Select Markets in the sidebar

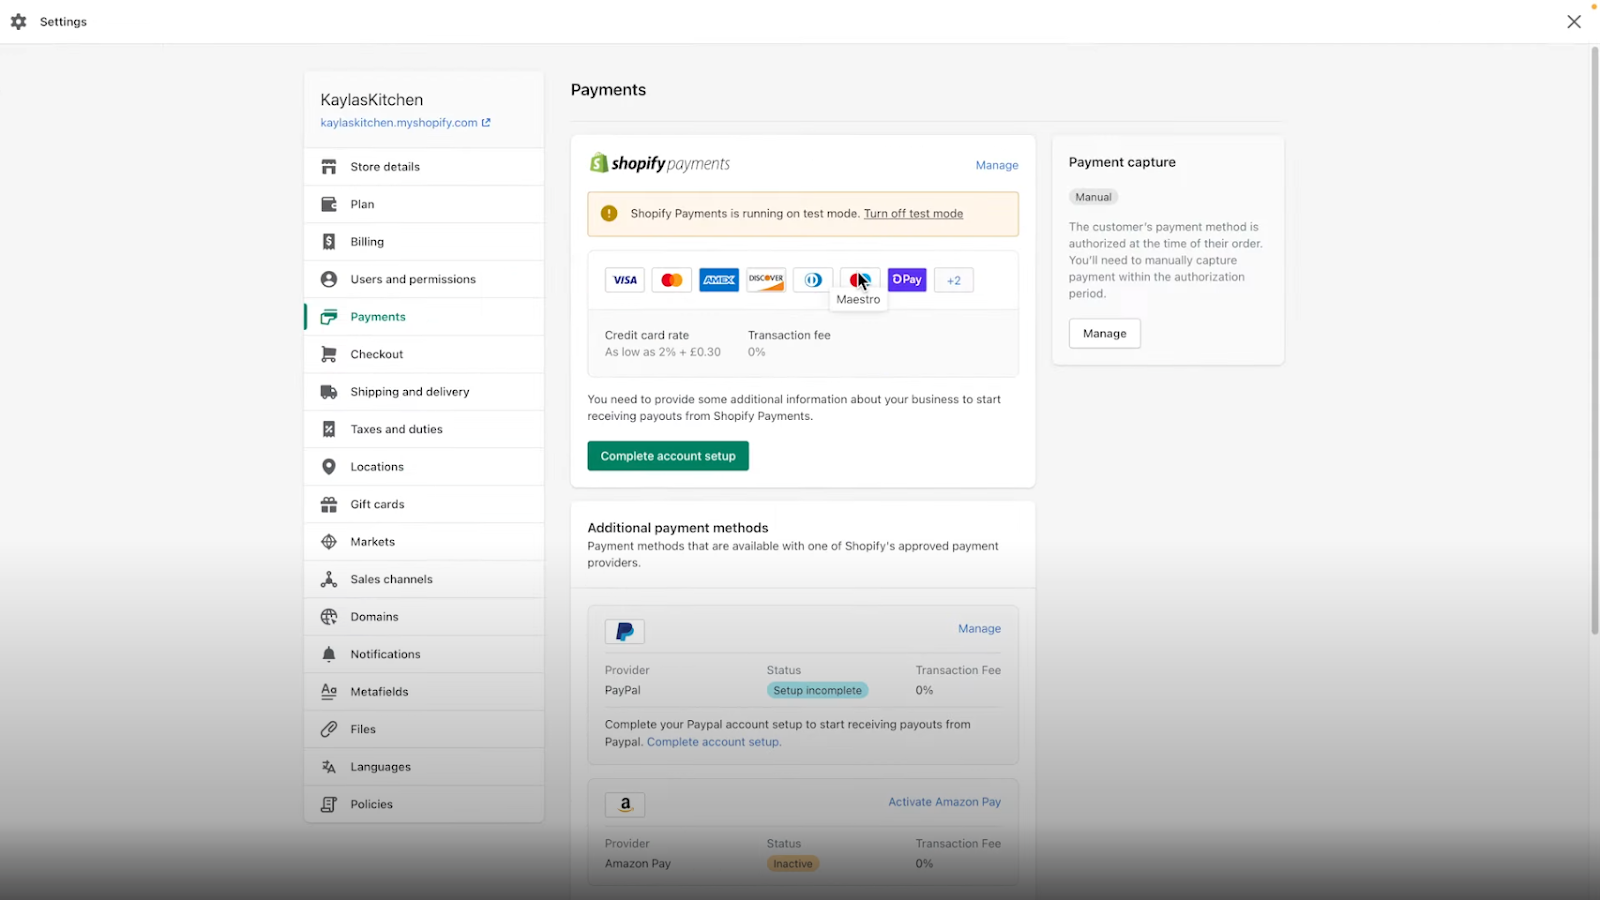point(424,542)
